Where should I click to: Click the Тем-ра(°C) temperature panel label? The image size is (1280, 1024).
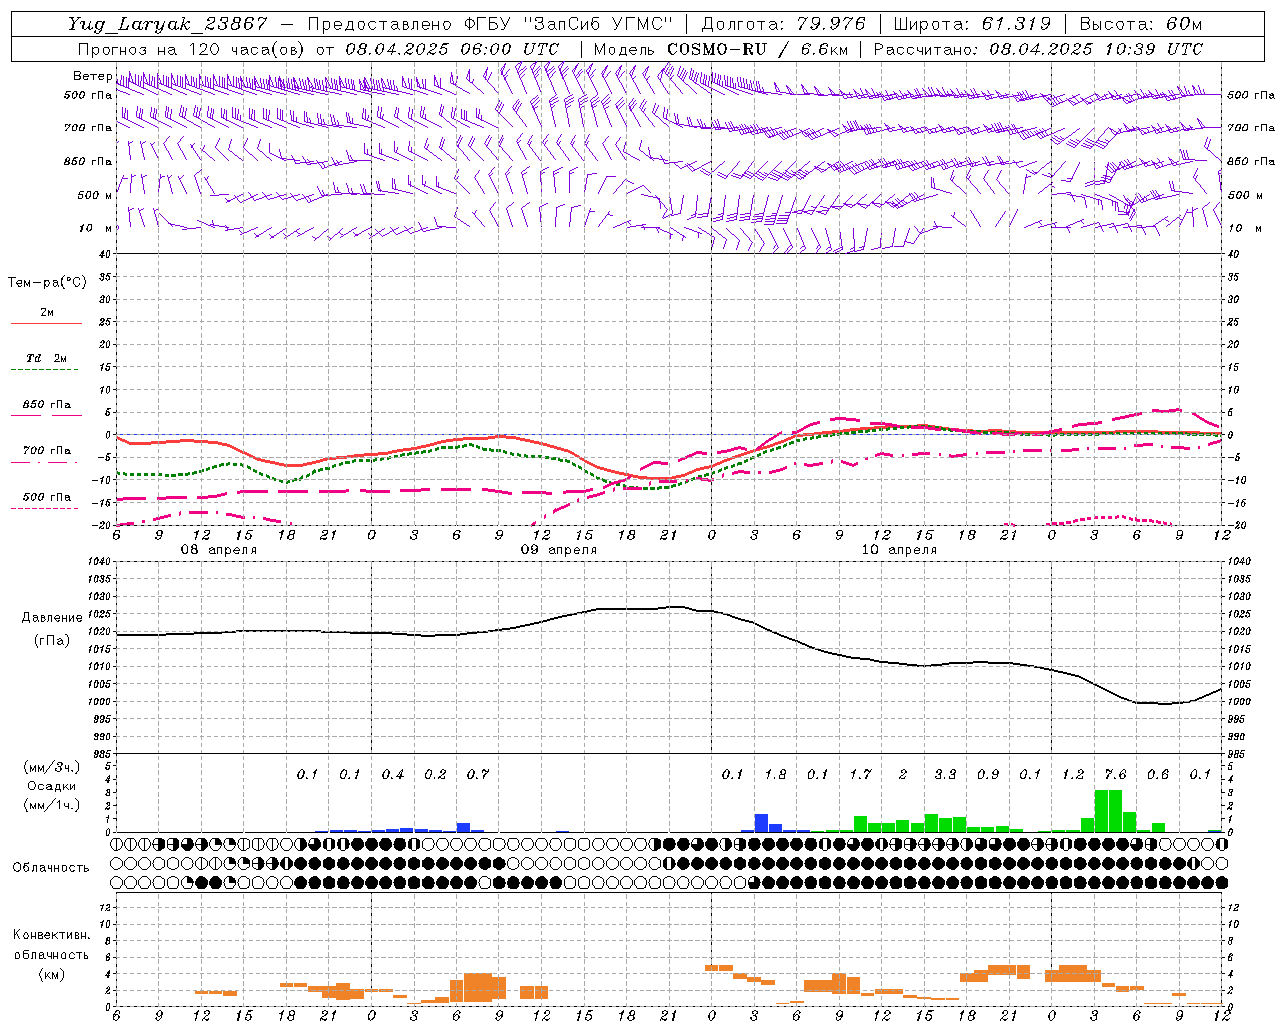point(47,283)
